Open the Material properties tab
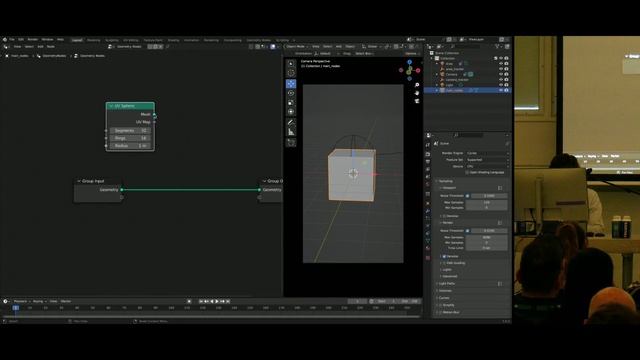The width and height of the screenshot is (640, 360). (428, 248)
